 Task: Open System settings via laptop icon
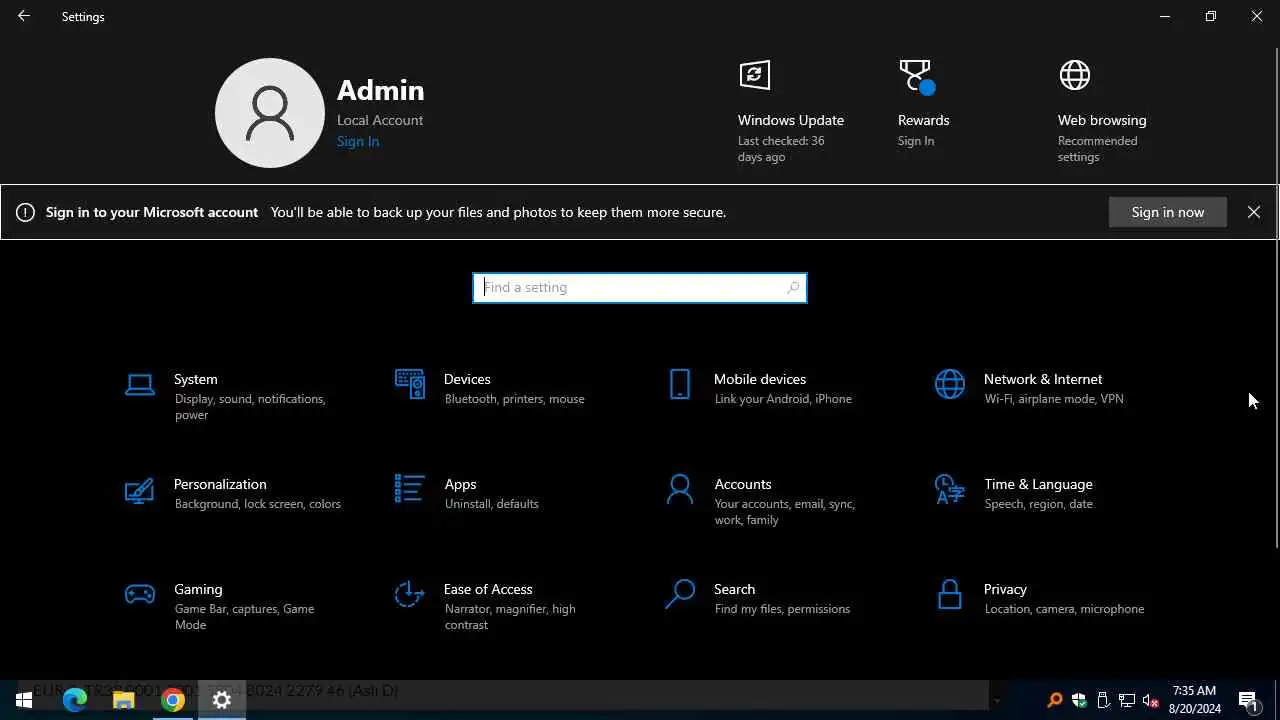[x=140, y=384]
